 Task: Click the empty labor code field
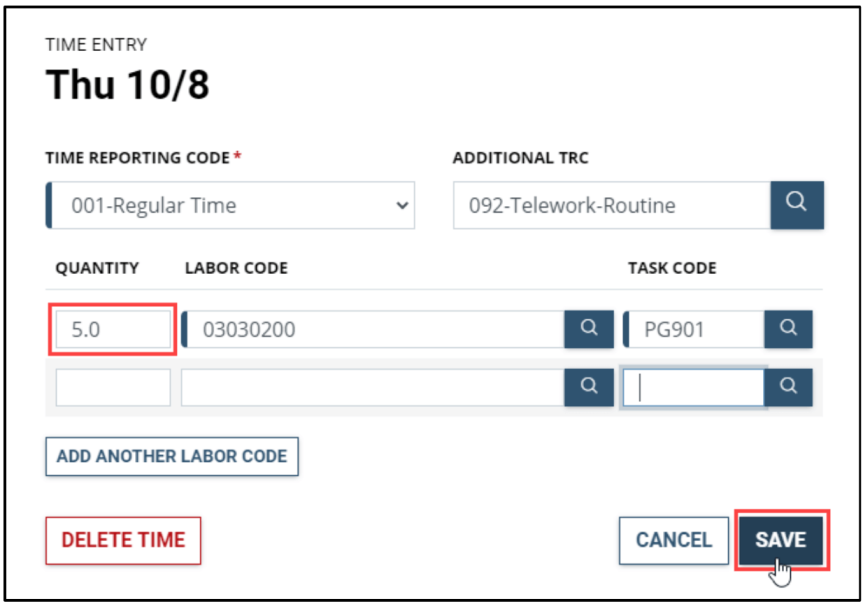(x=370, y=386)
